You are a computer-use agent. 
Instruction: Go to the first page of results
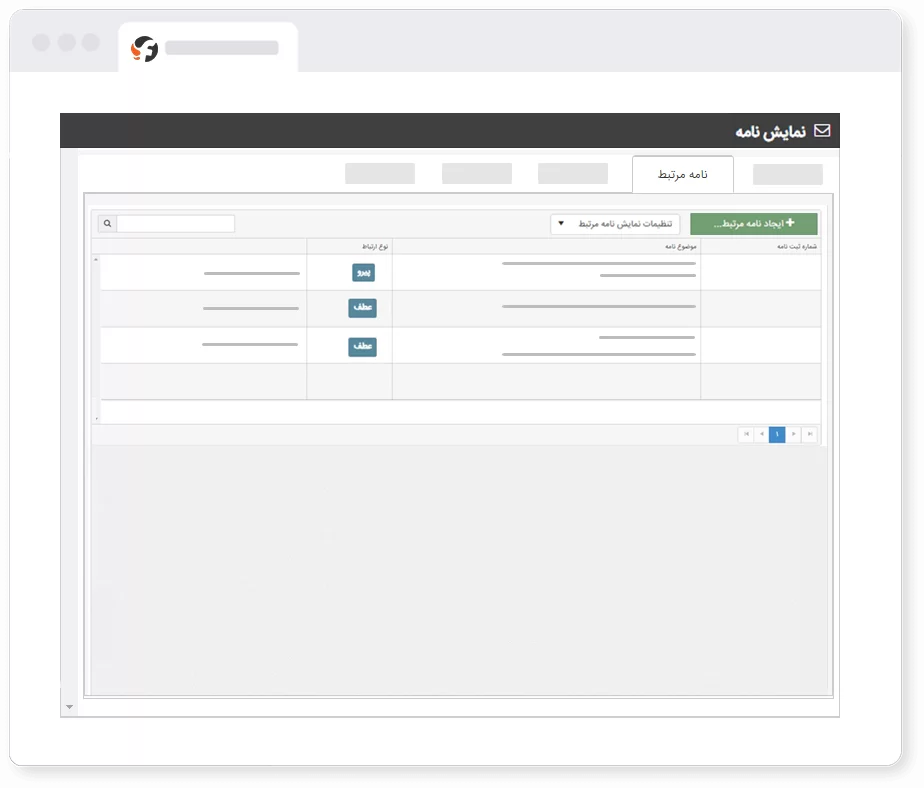[x=746, y=434]
